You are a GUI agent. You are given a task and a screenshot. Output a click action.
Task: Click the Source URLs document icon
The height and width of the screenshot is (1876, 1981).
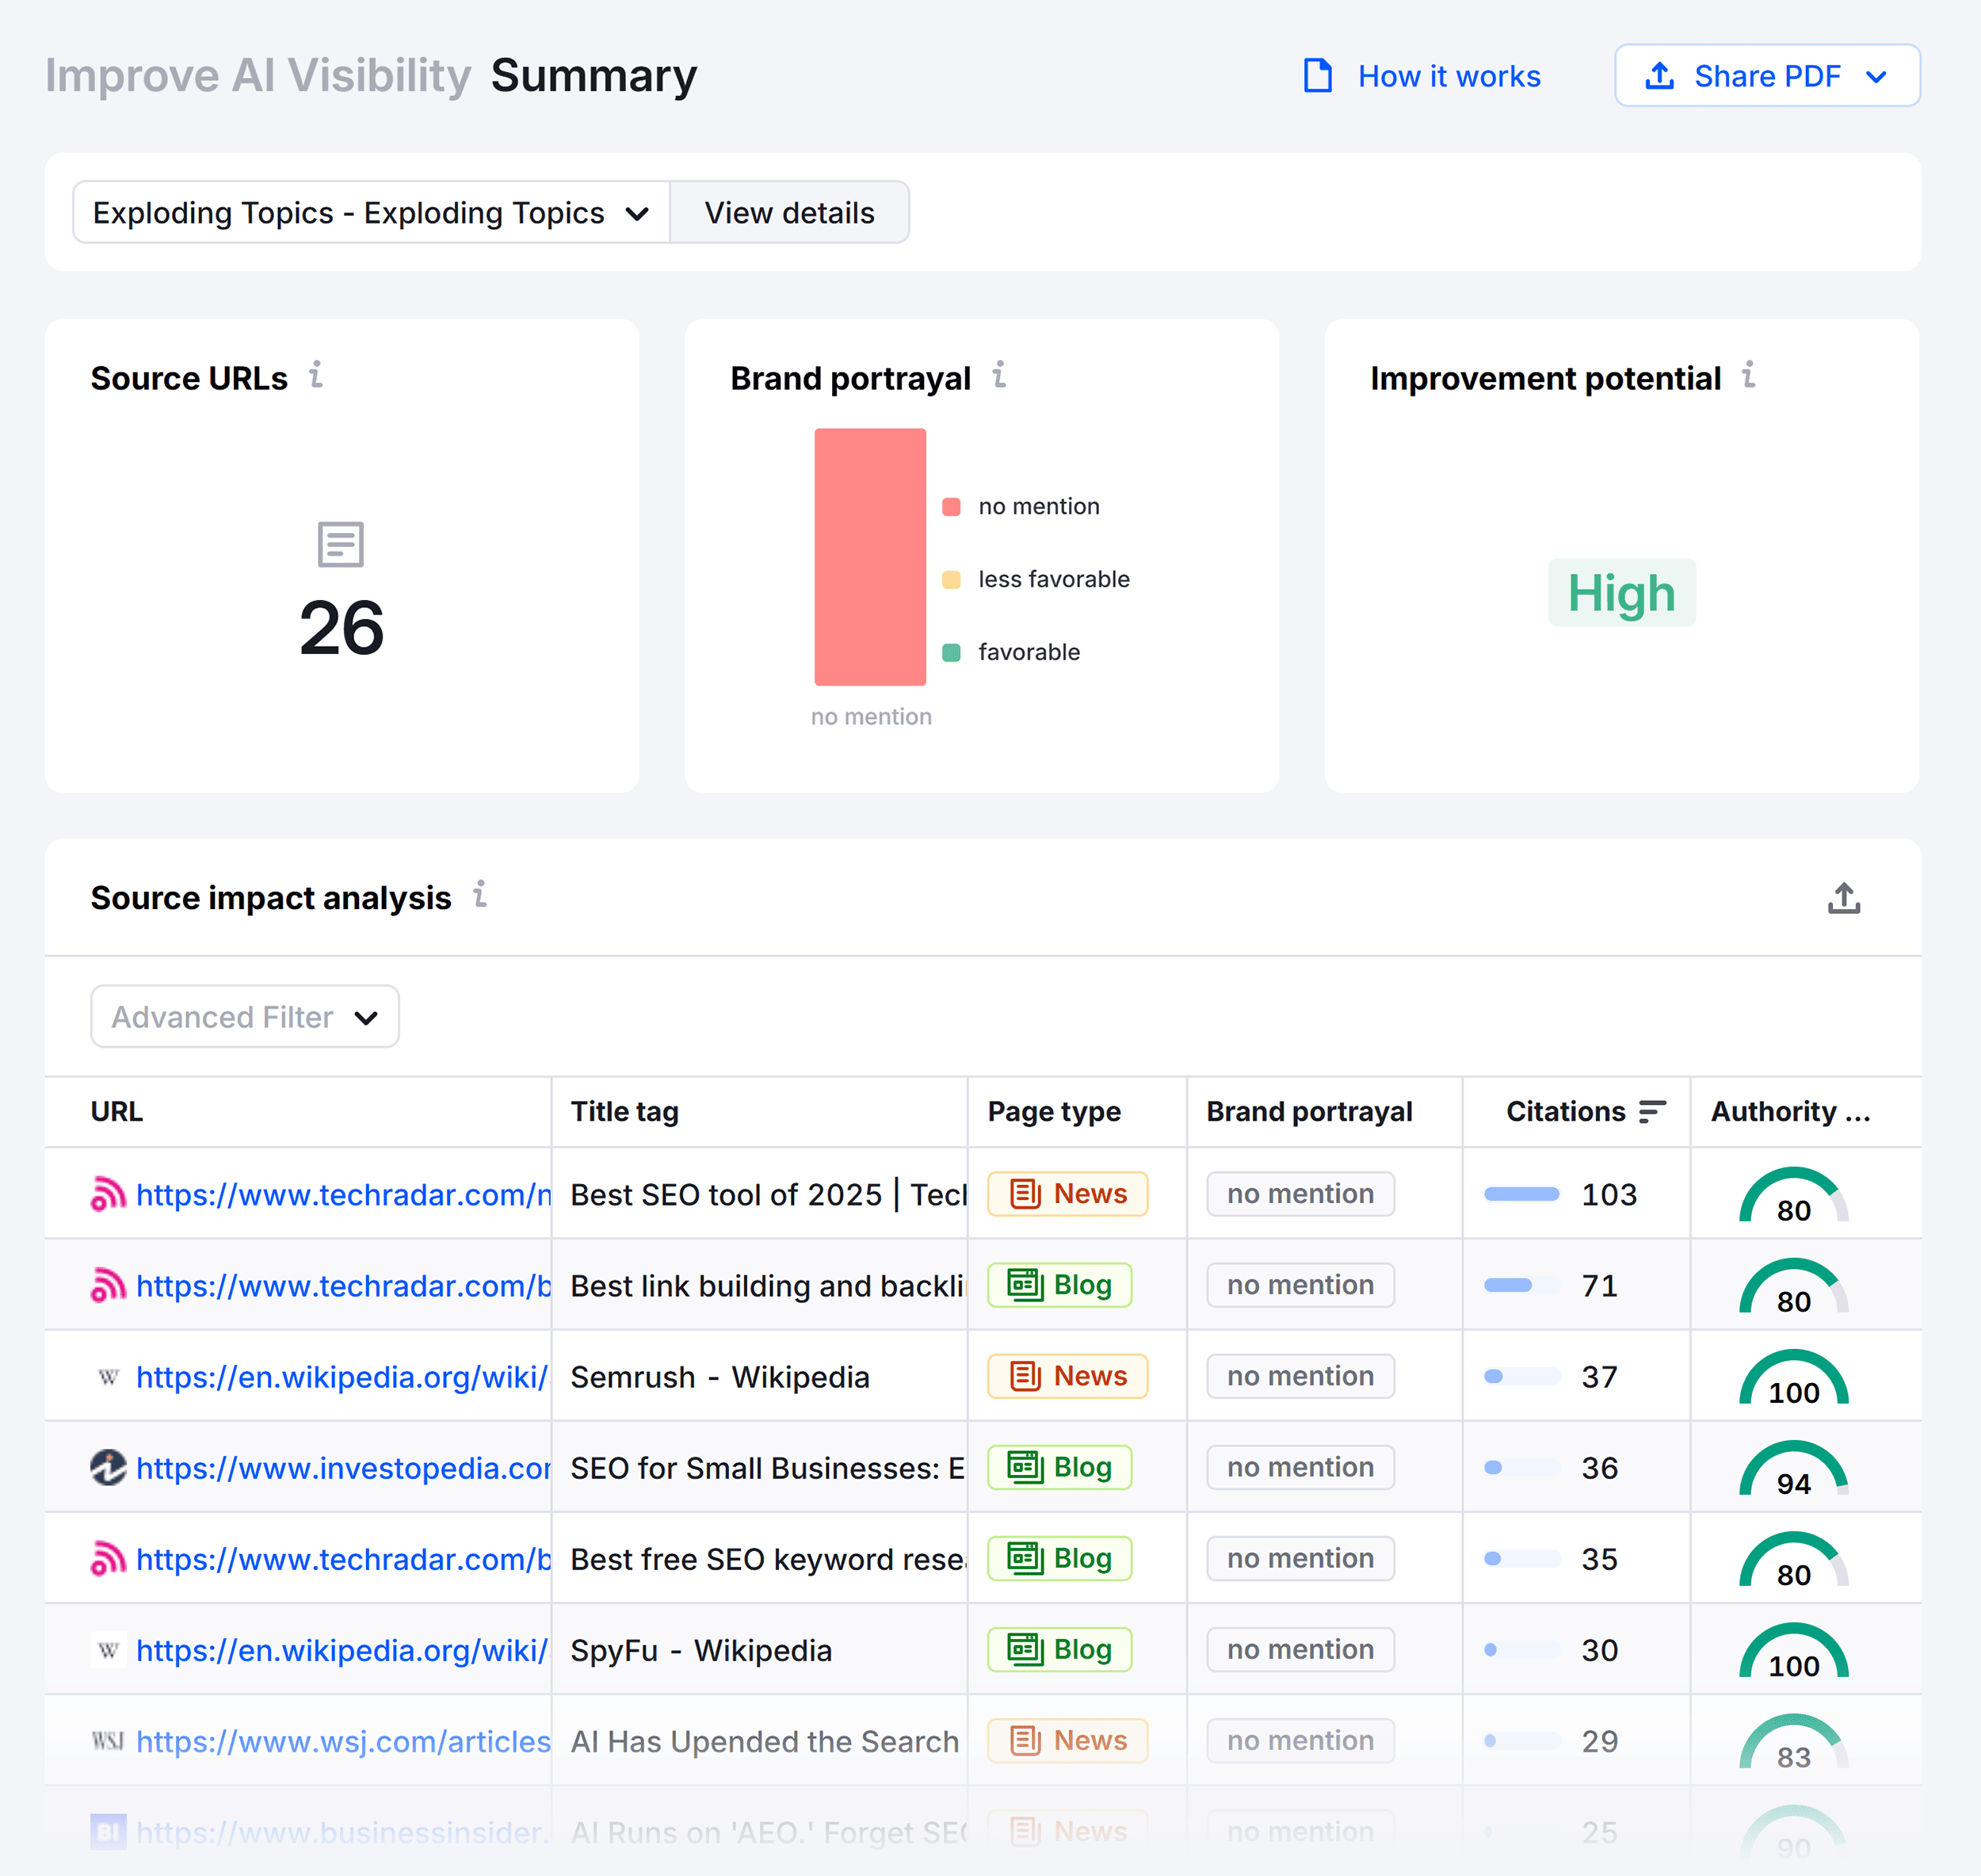click(x=340, y=544)
